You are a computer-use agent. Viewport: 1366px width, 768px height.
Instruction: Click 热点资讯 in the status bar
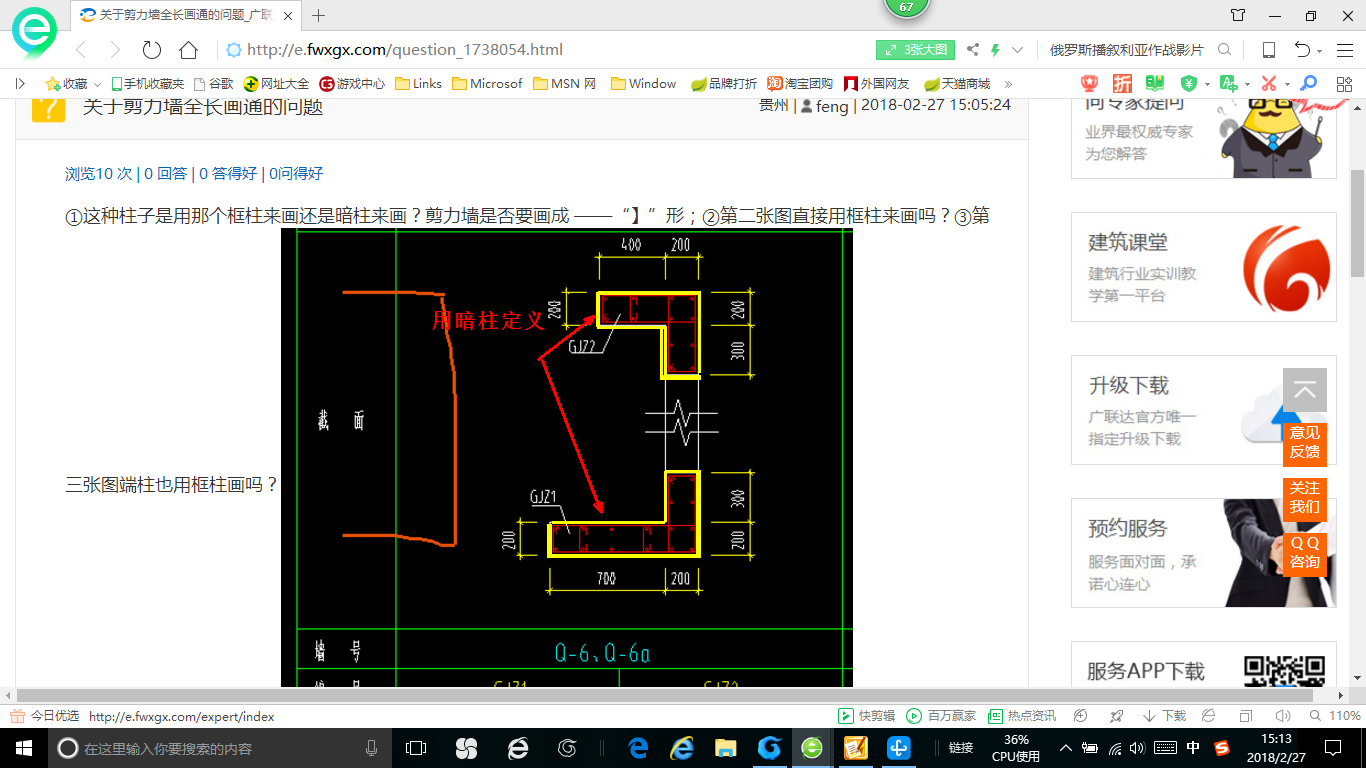(x=1022, y=716)
